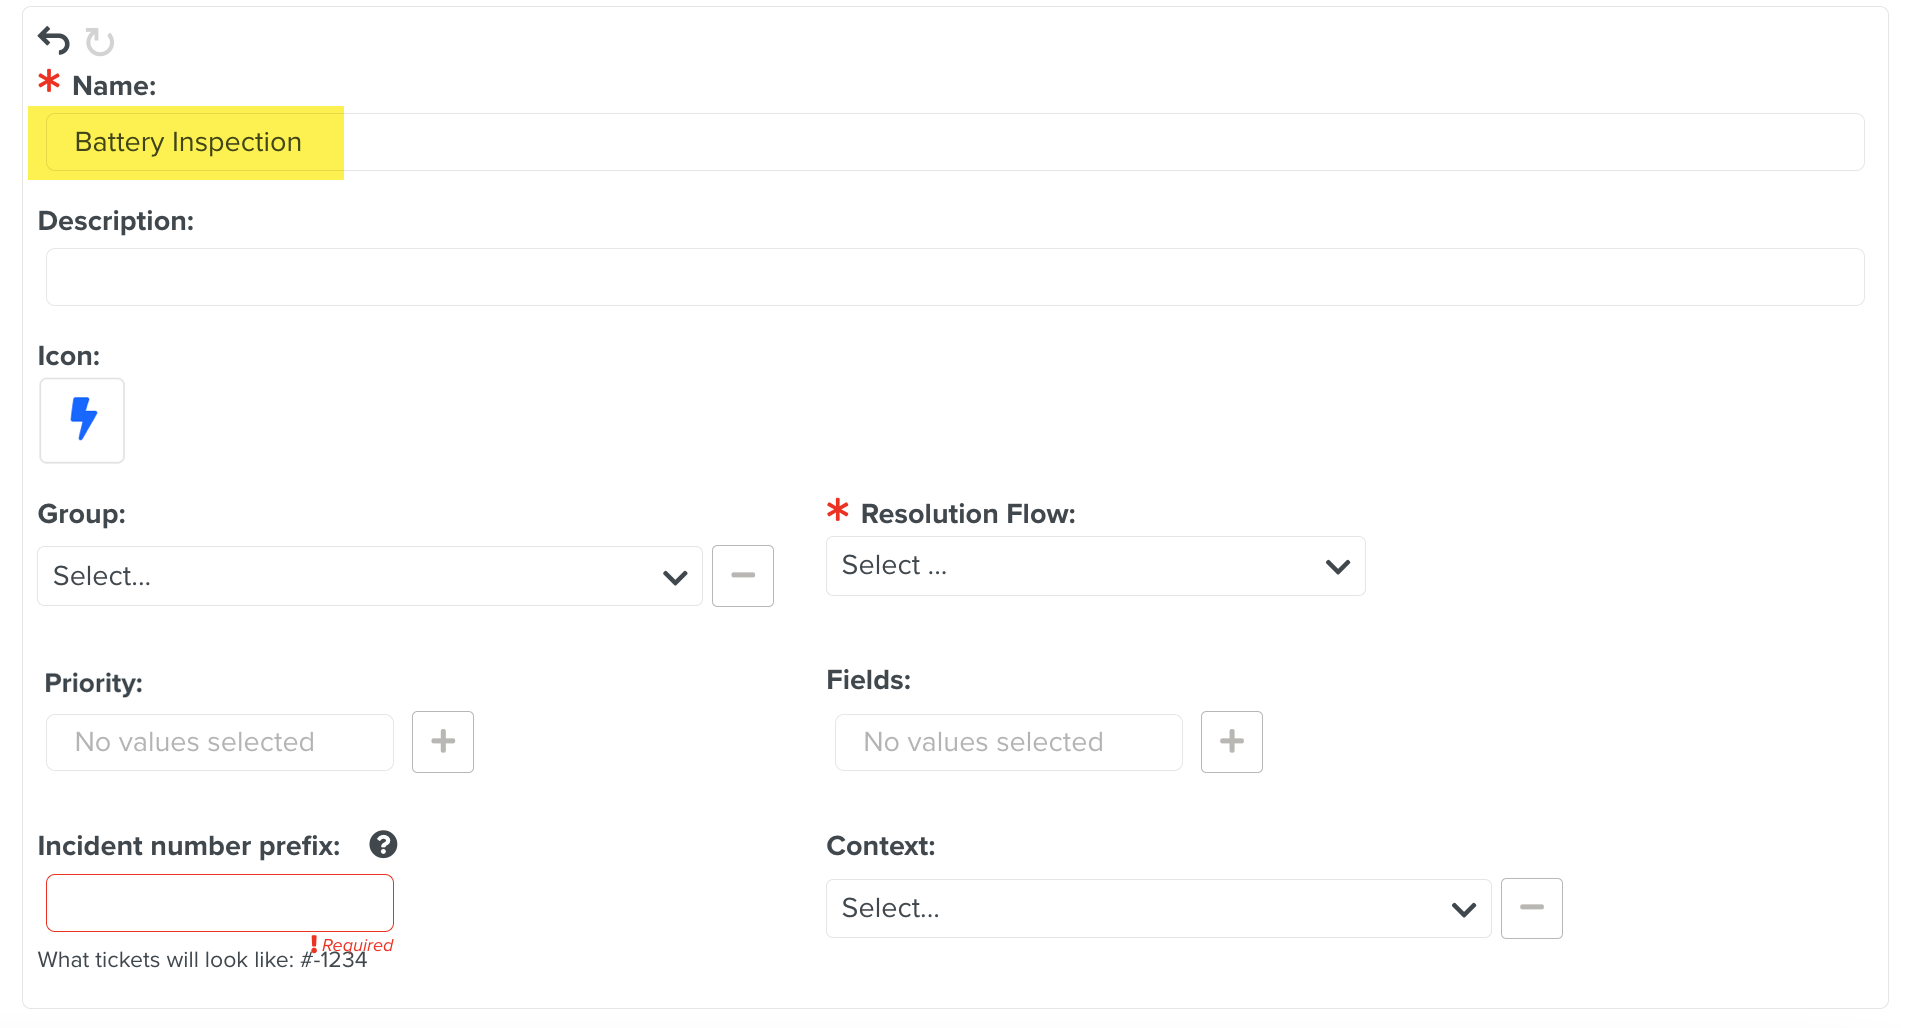Viewport: 1912px width, 1028px height.
Task: Click the Incident number prefix input box
Action: pyautogui.click(x=220, y=903)
